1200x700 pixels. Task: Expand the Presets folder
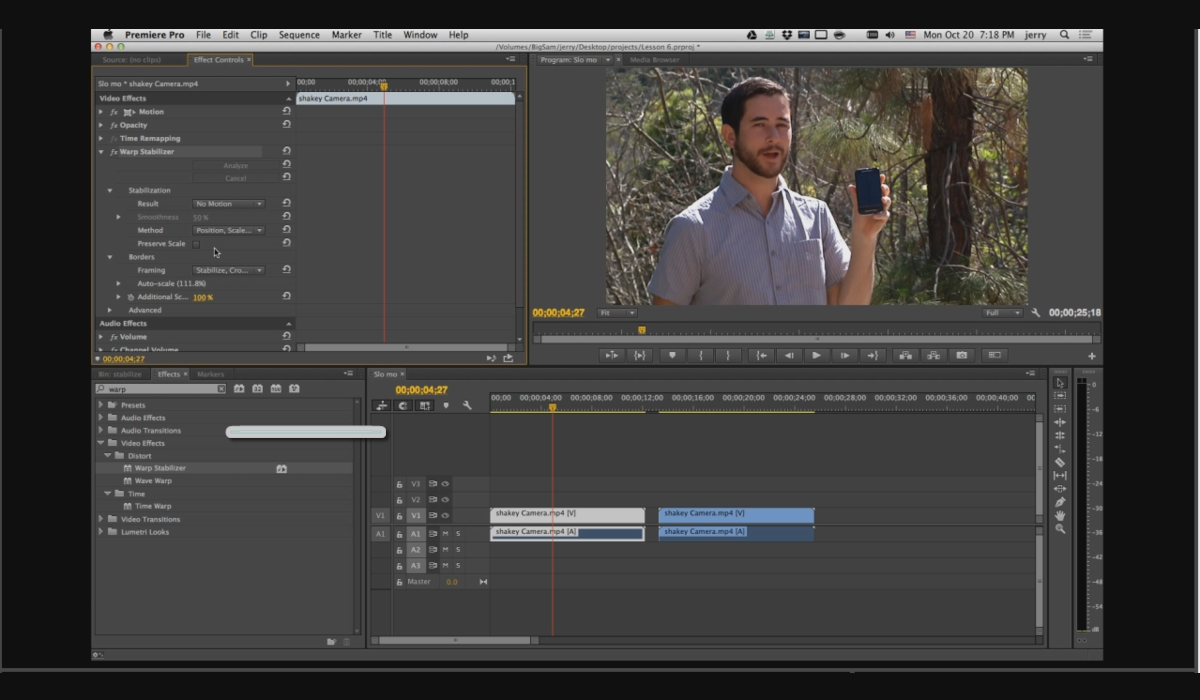(x=101, y=405)
